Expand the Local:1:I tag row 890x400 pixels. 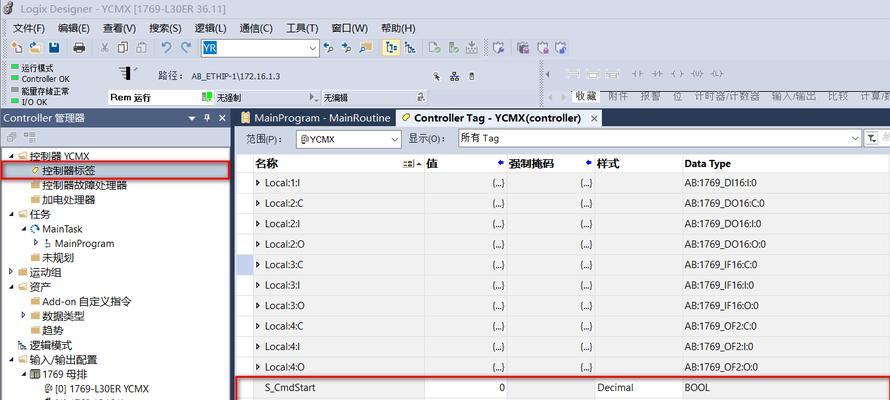tap(258, 183)
